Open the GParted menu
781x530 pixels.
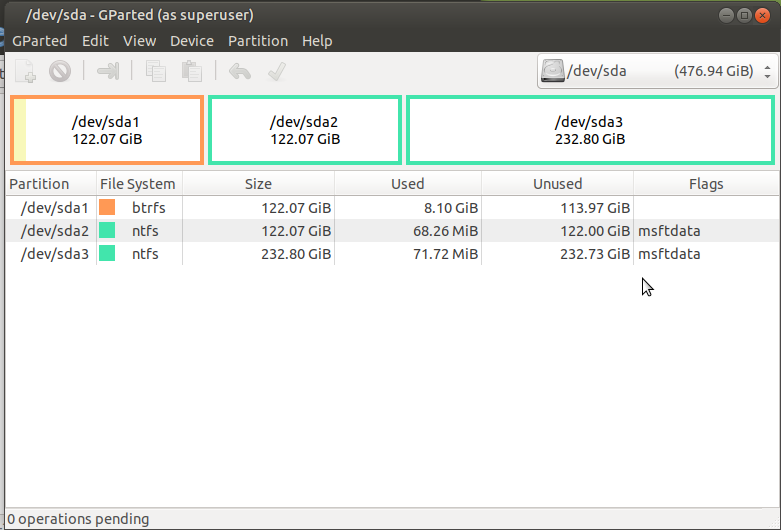coord(40,41)
